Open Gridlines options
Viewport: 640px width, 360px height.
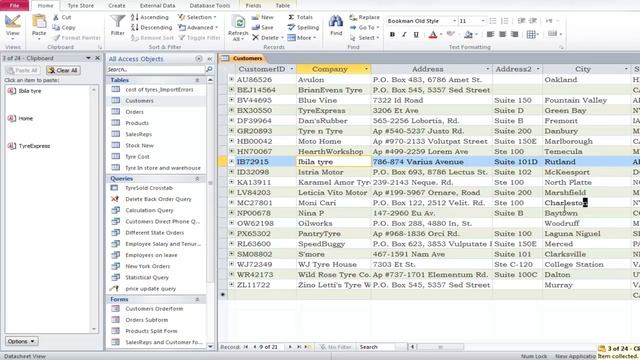tap(532, 34)
